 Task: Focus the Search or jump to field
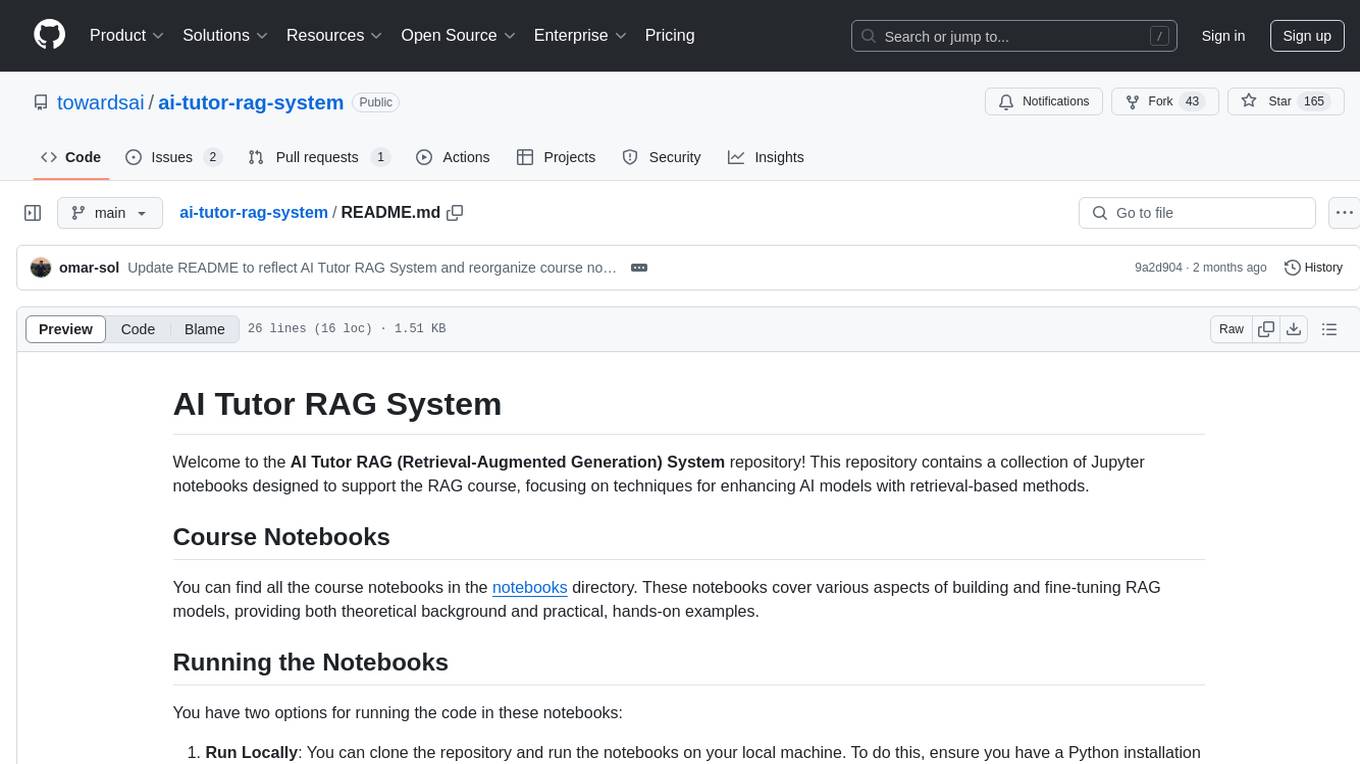tap(1014, 36)
